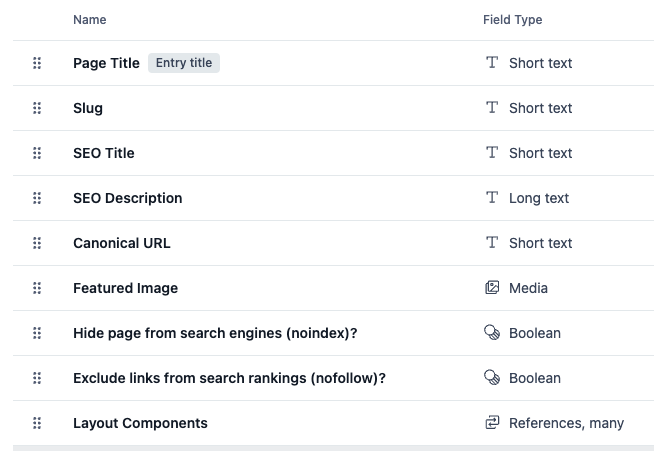Select the Layout Components field name
The width and height of the screenshot is (654, 451).
(x=140, y=423)
